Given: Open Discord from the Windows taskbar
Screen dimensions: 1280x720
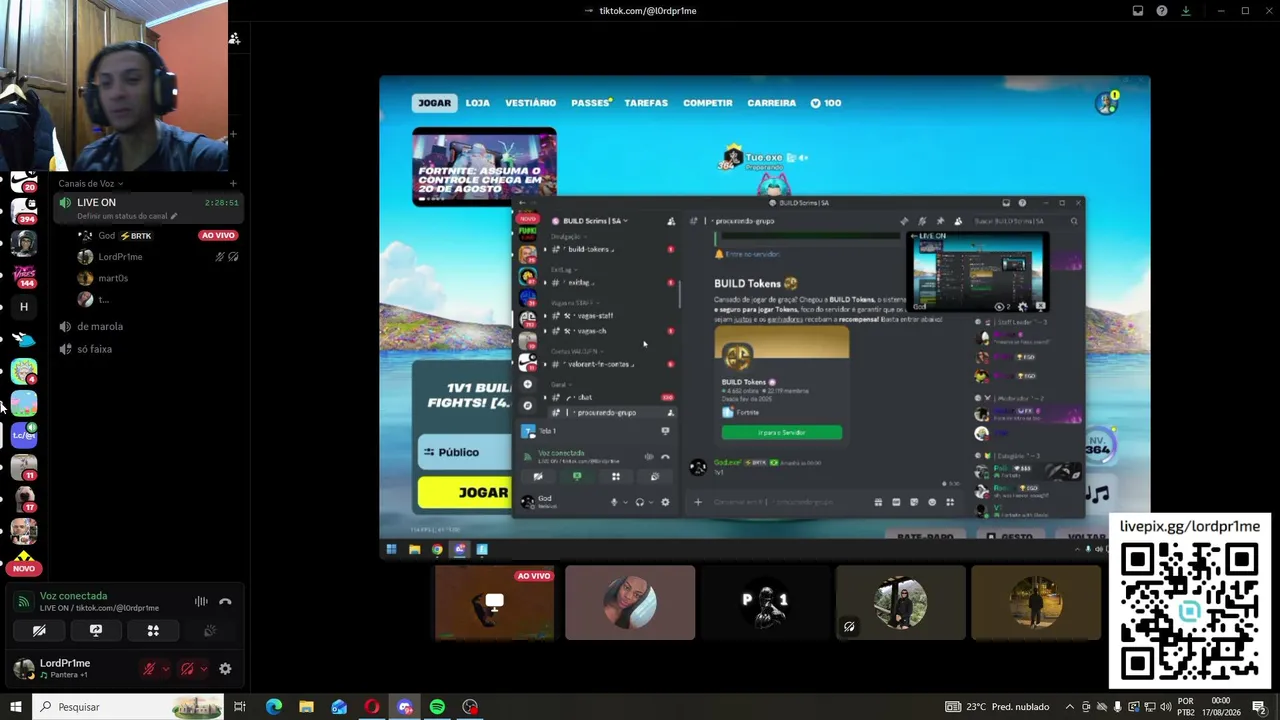Looking at the screenshot, I should click(x=405, y=707).
